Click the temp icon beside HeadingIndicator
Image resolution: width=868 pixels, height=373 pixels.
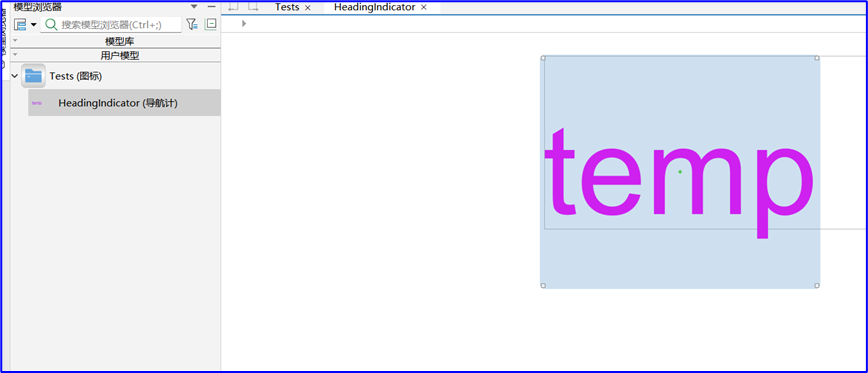pyautogui.click(x=37, y=103)
